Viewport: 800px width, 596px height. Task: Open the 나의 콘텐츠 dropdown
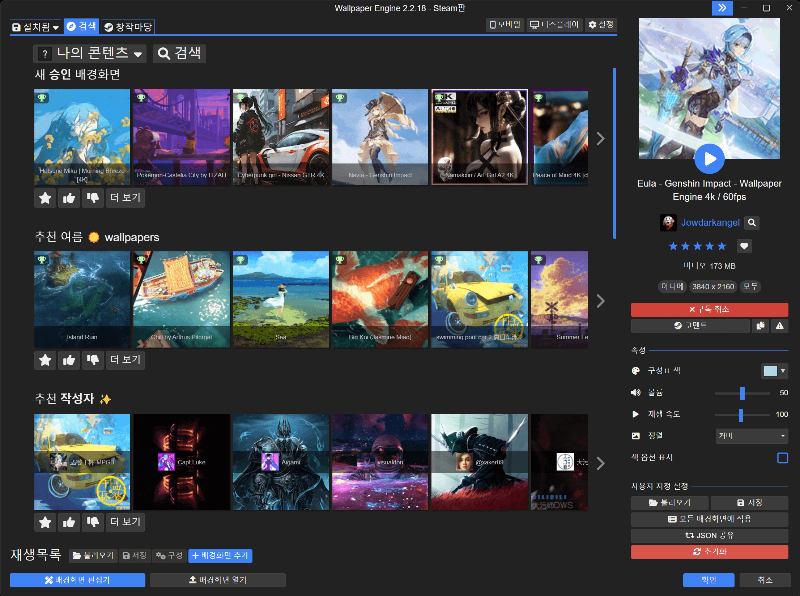[x=90, y=54]
